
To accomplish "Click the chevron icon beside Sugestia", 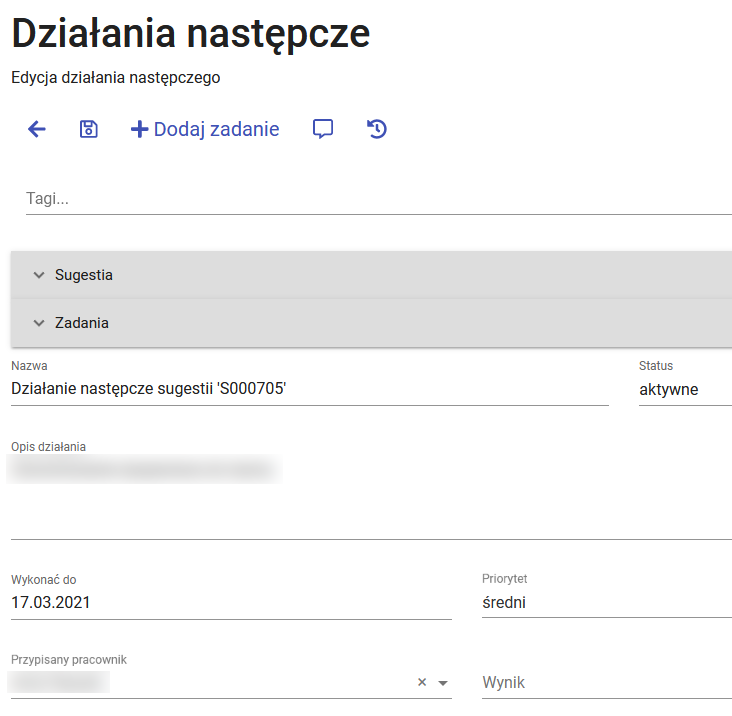I will coord(39,275).
